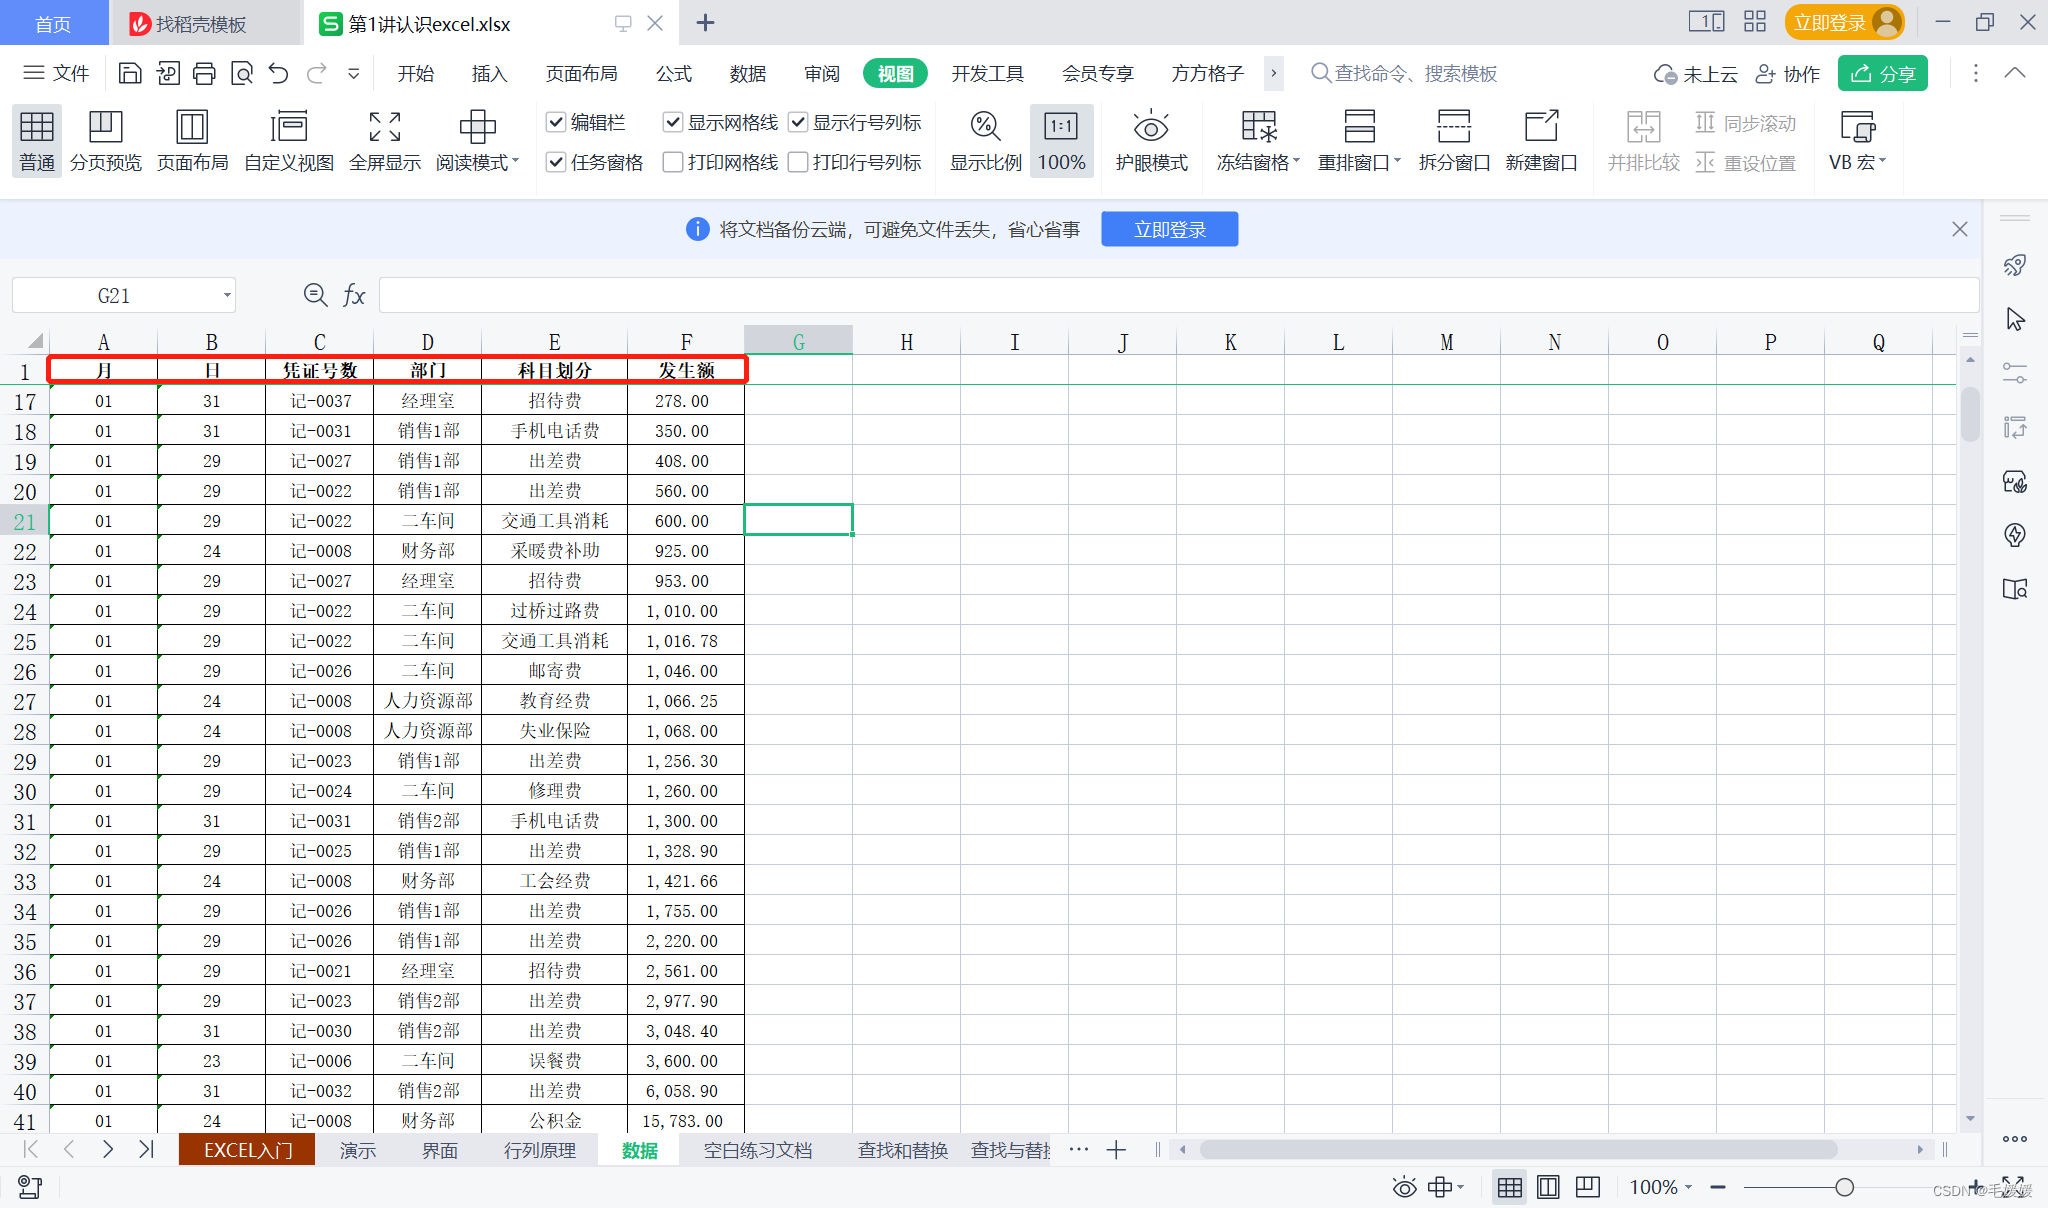Set zoom to 100% via ribbon button
This screenshot has height=1208, width=2048.
[x=1061, y=140]
